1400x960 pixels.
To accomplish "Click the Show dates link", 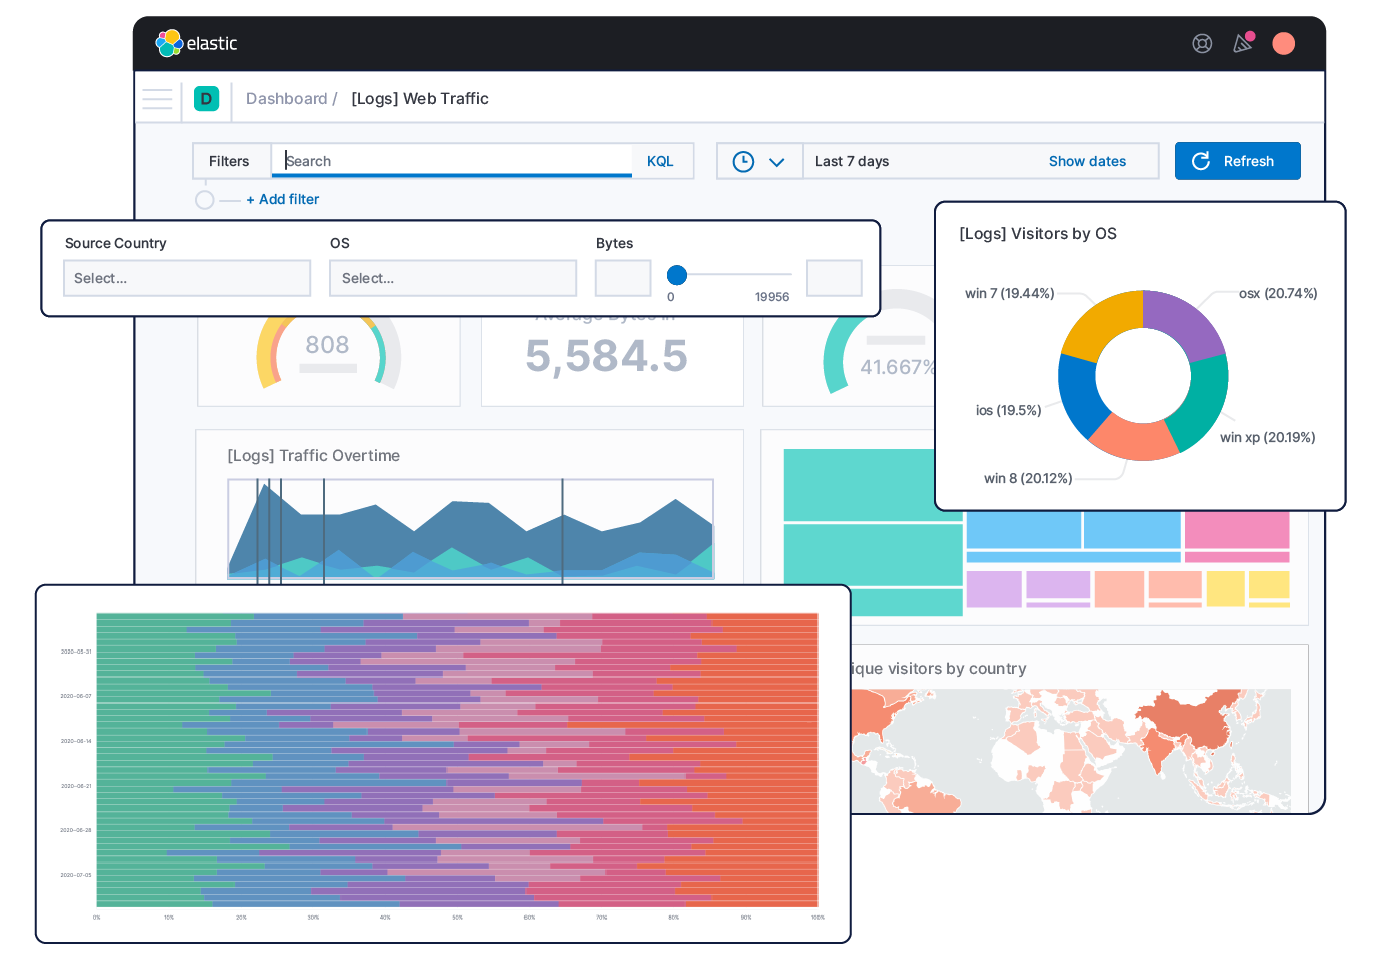I will (1087, 161).
